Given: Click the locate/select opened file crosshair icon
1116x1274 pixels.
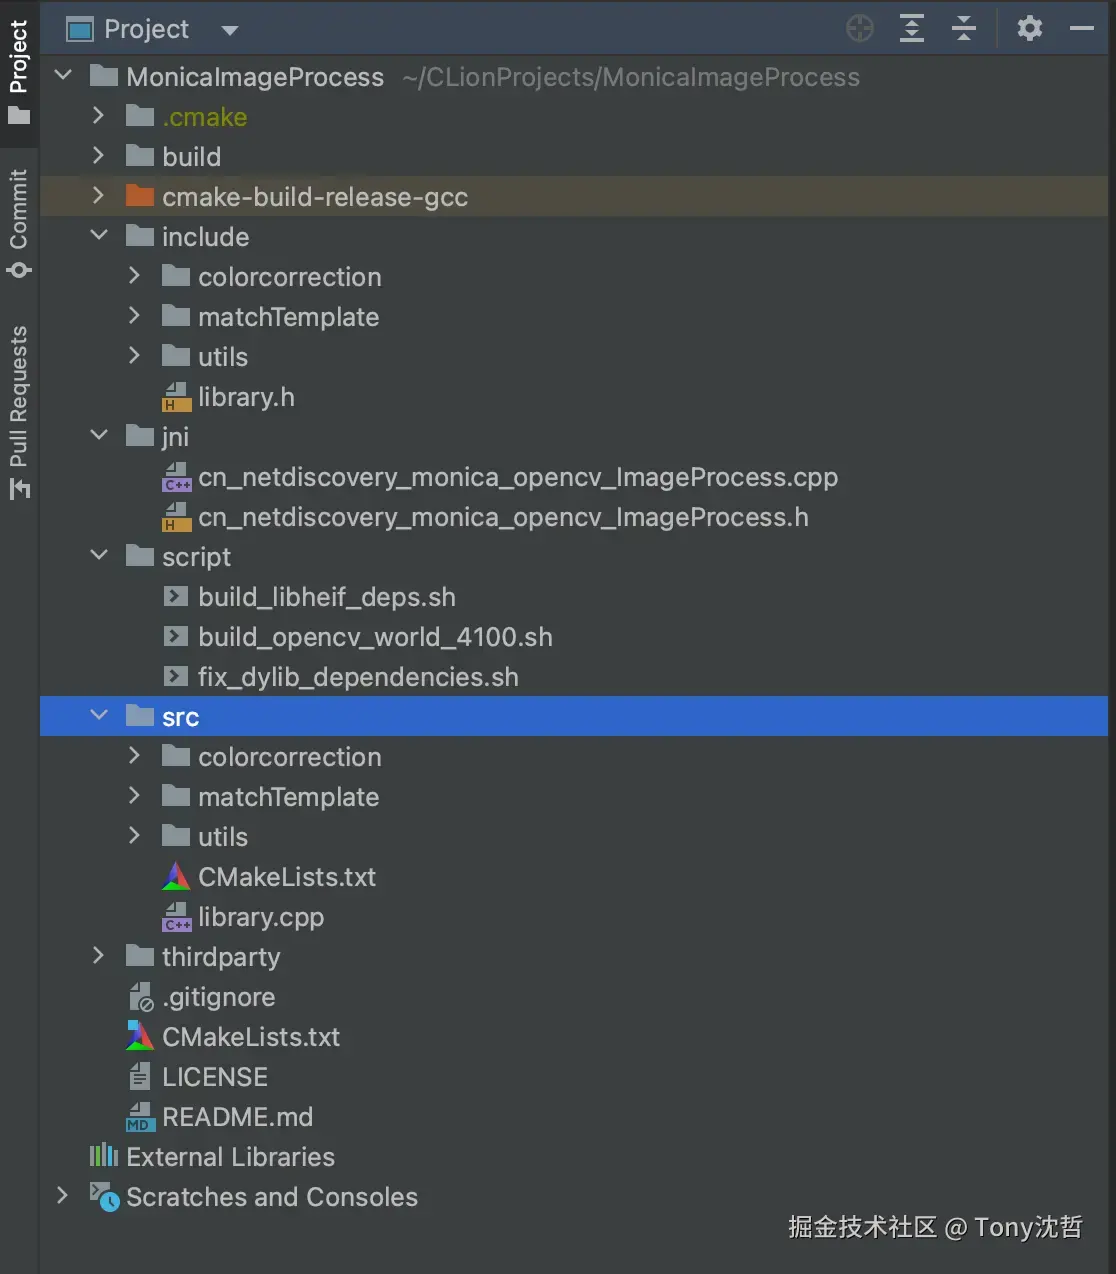Looking at the screenshot, I should (859, 29).
